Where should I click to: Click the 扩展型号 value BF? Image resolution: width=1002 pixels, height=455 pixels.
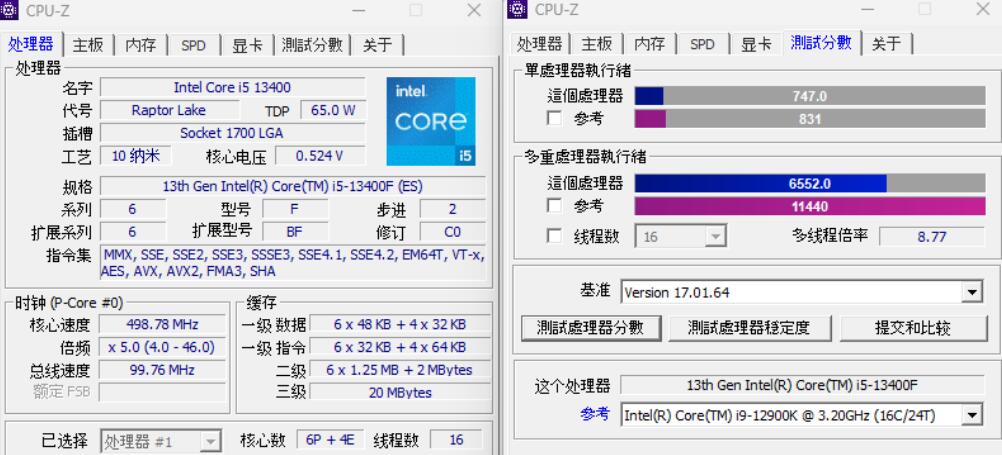tap(295, 231)
